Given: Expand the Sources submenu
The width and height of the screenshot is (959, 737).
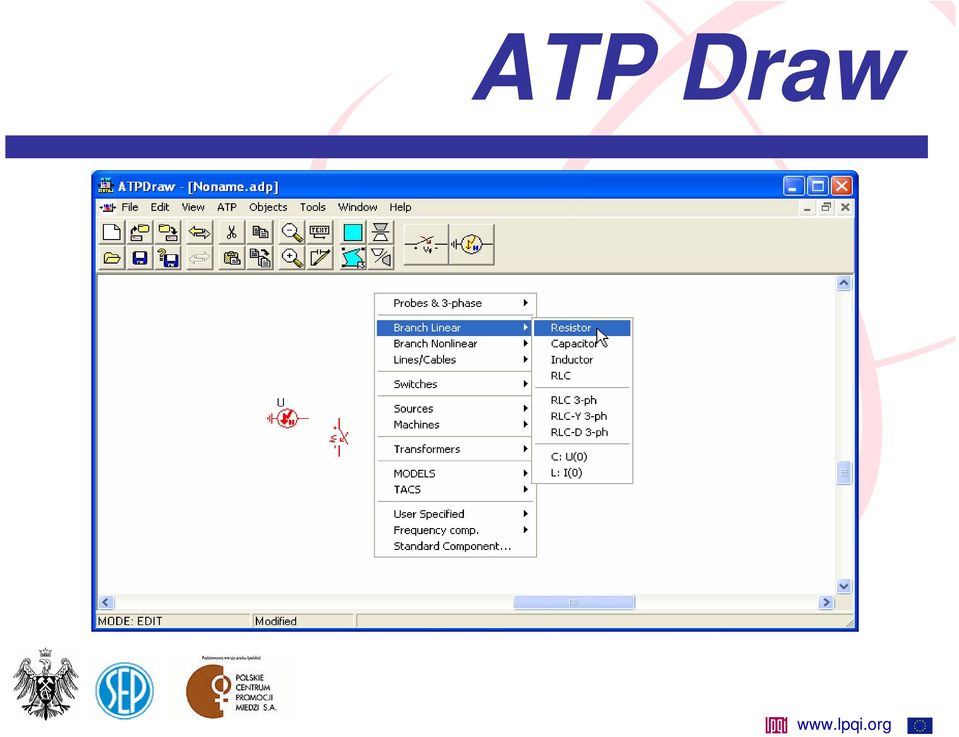Looking at the screenshot, I should pos(456,409).
